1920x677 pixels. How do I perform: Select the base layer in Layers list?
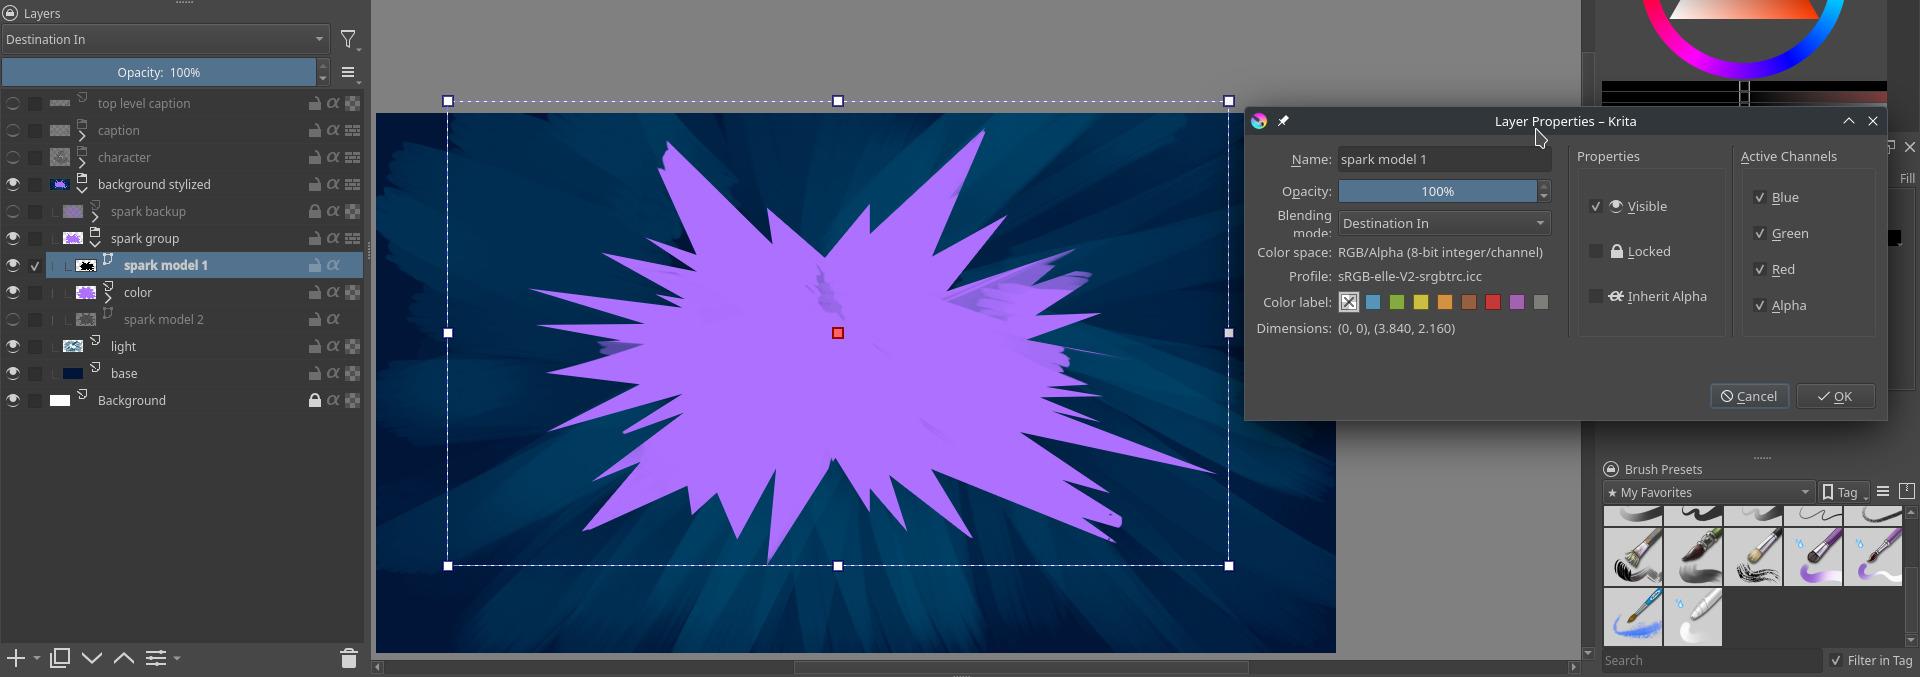(124, 373)
